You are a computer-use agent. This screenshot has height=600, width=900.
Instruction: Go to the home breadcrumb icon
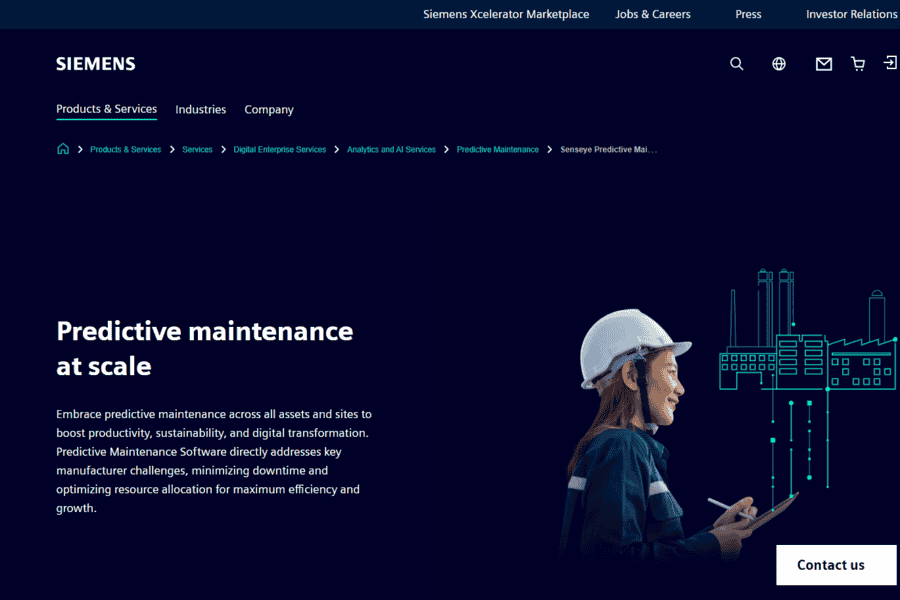63,149
